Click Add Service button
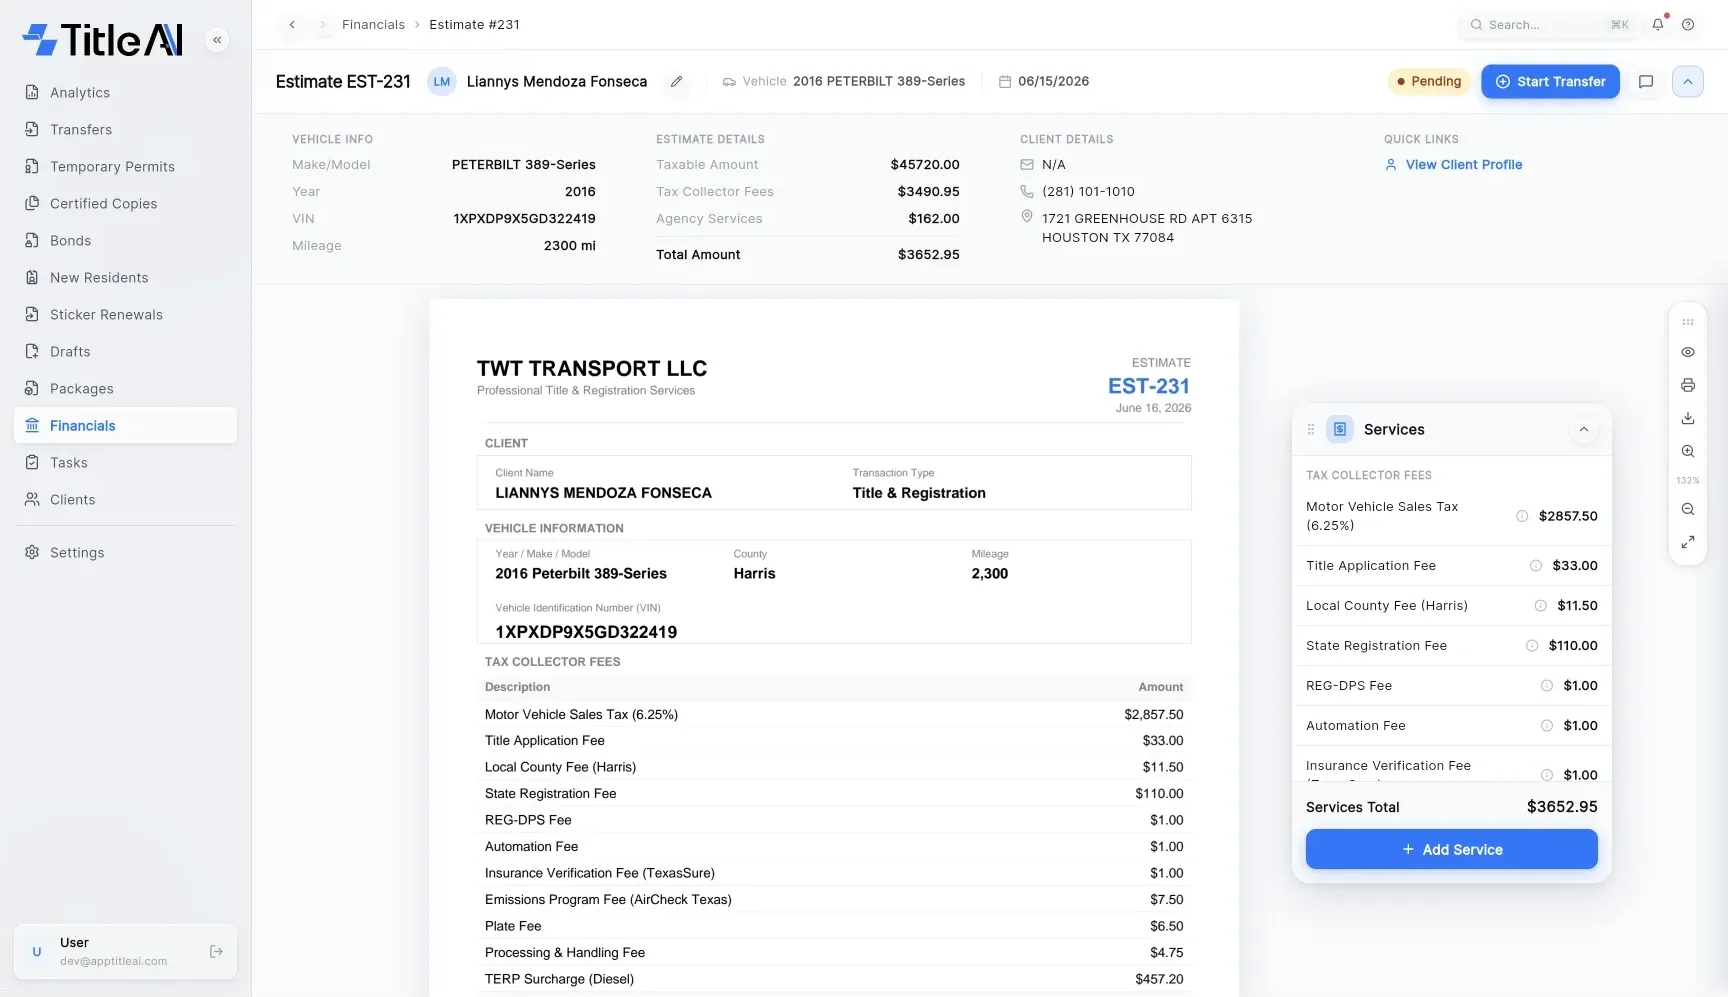 1451,850
